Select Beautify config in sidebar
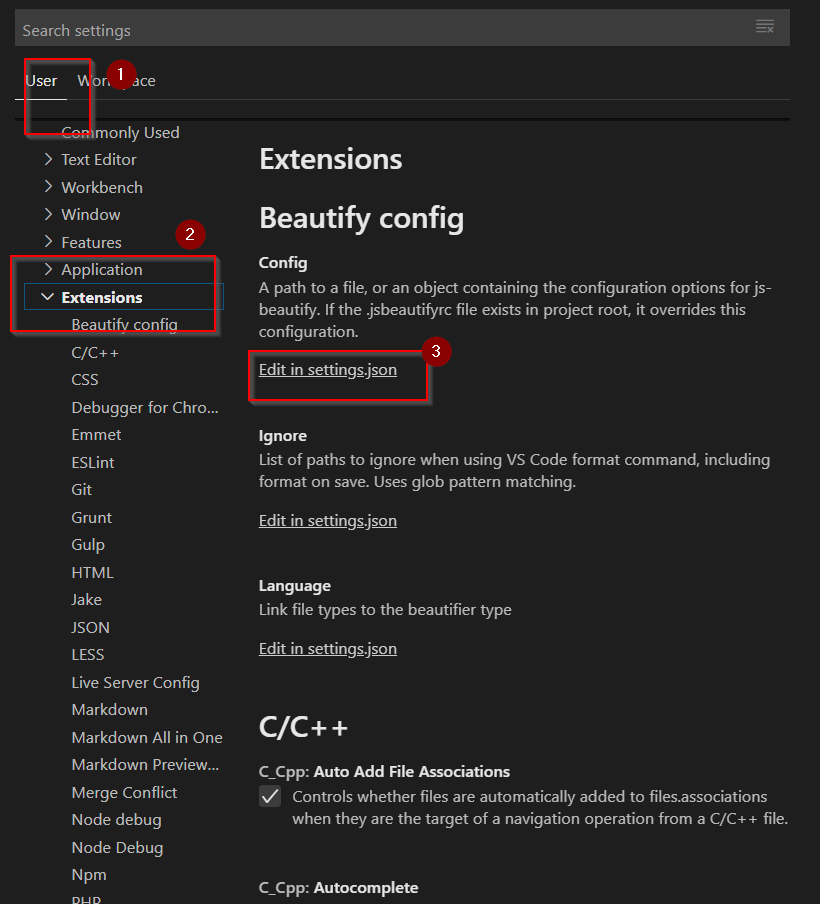Viewport: 820px width, 904px height. pos(123,324)
